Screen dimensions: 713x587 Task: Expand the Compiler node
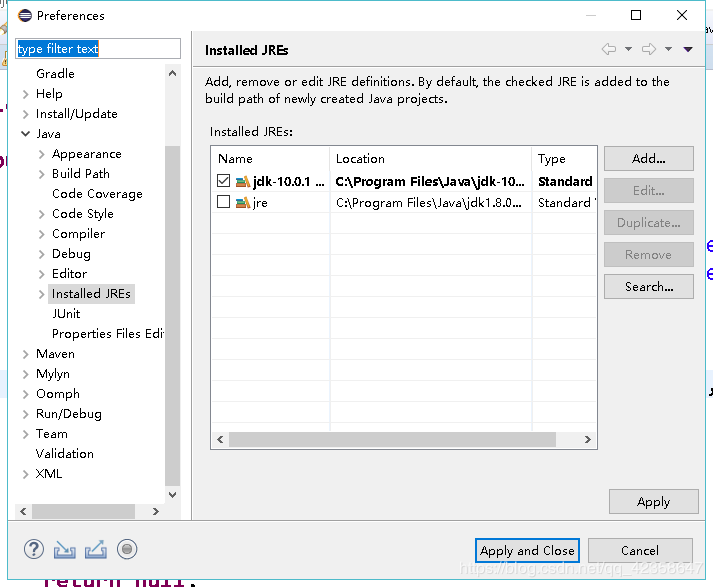point(41,234)
